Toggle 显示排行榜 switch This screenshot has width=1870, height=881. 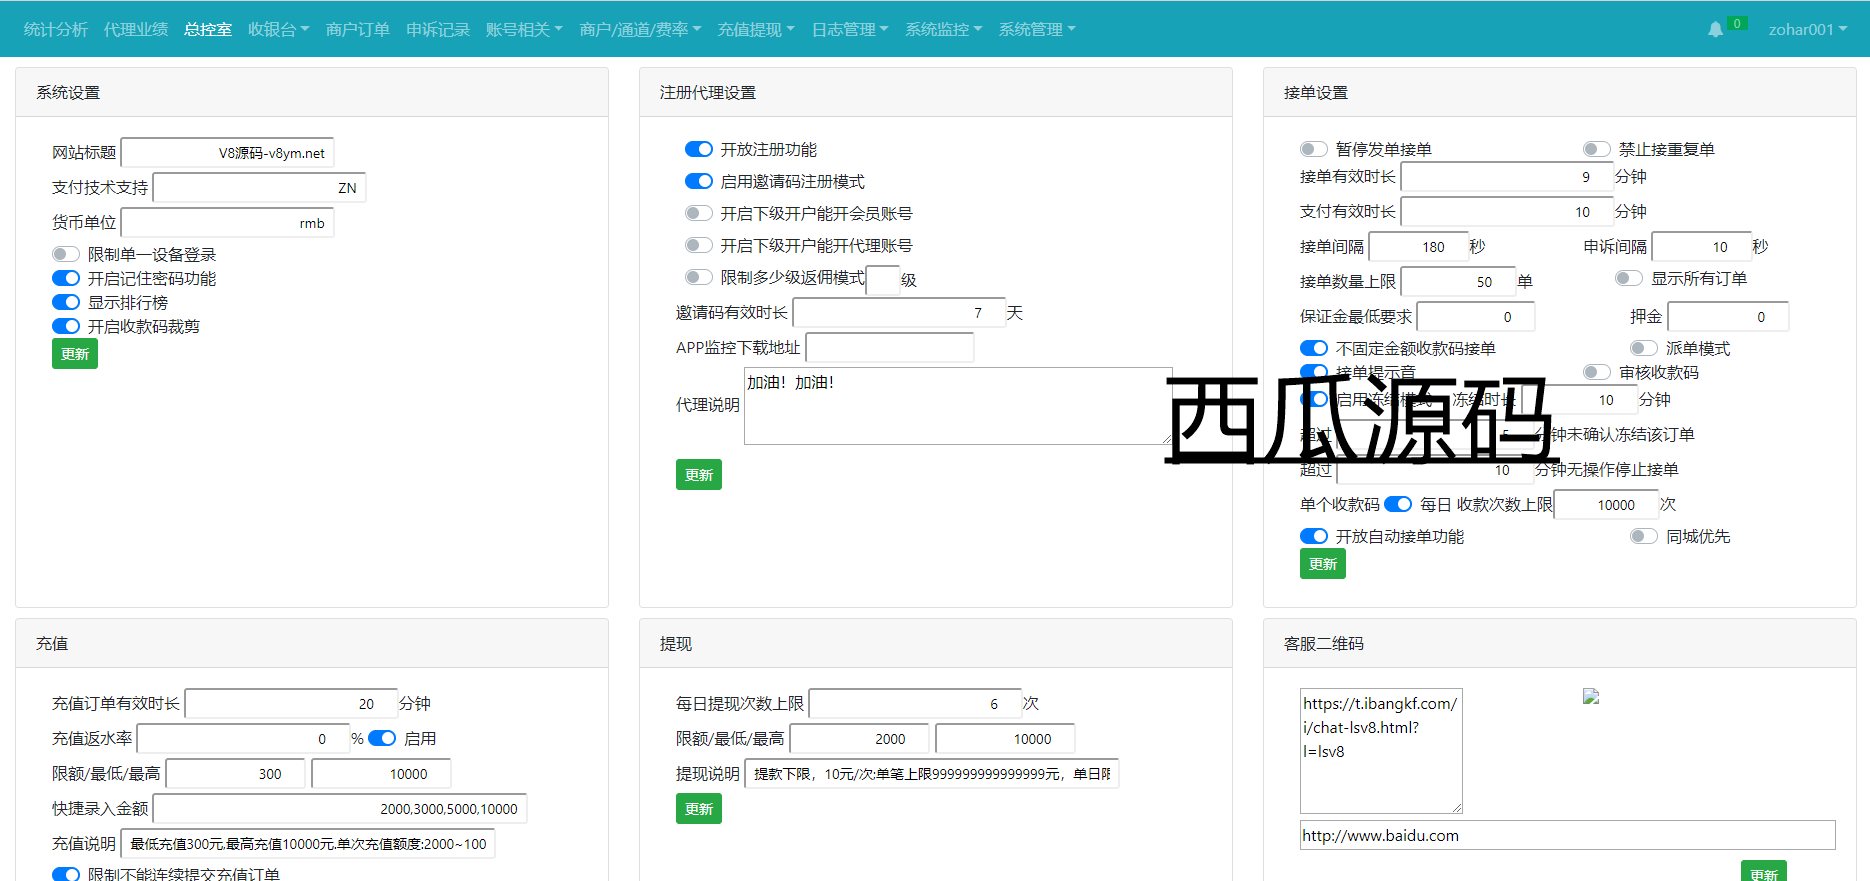(66, 302)
